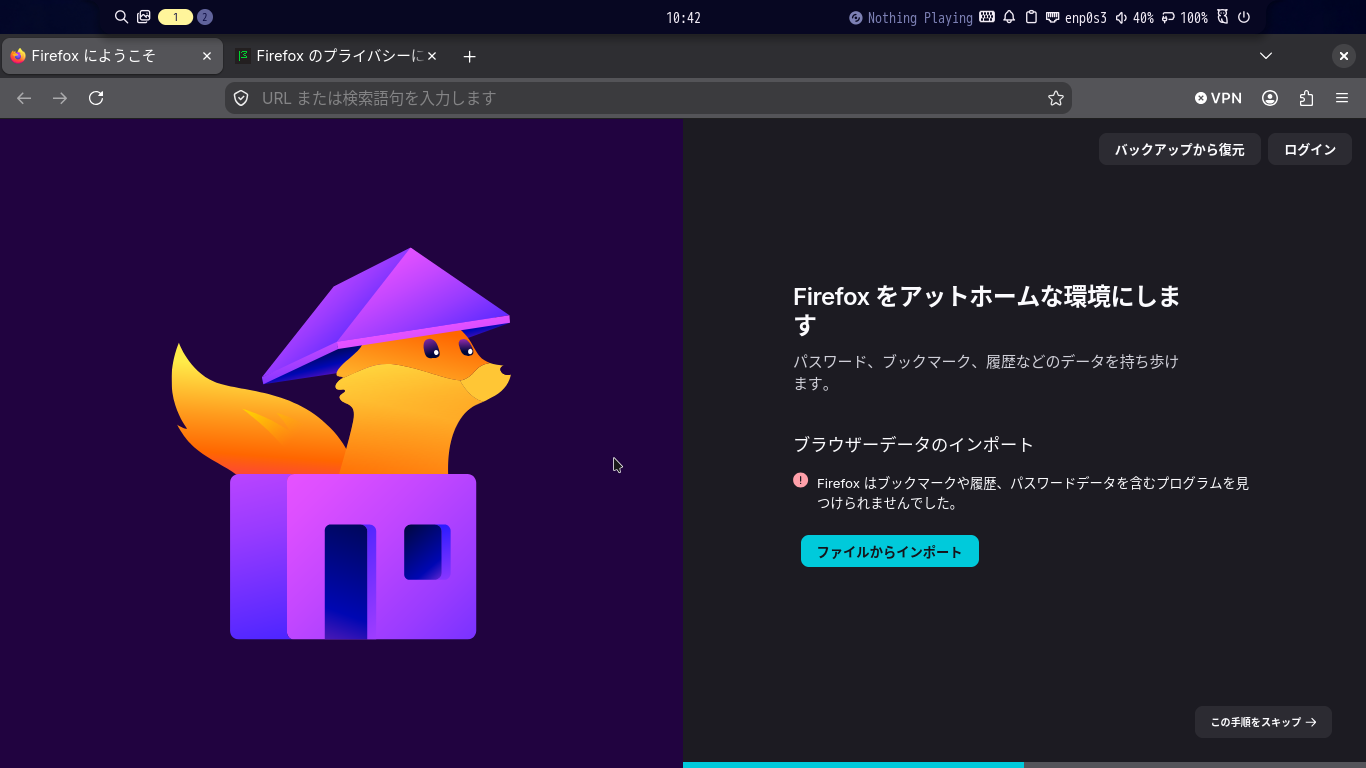Switch to workspace 2 in the top panel

coord(205,17)
